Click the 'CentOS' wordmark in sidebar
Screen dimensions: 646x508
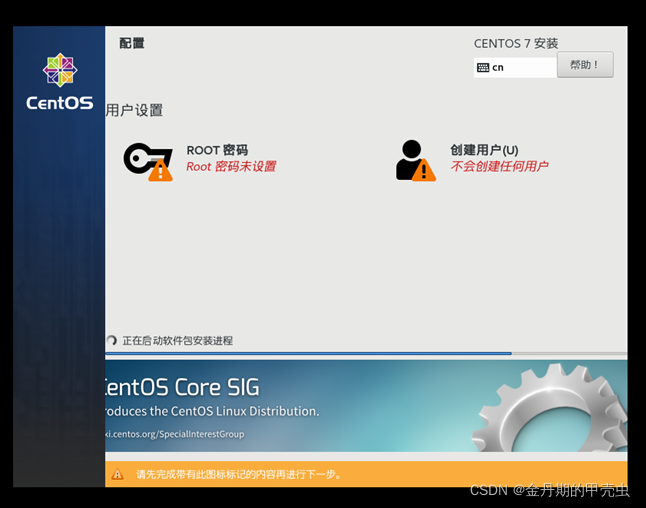coord(60,103)
